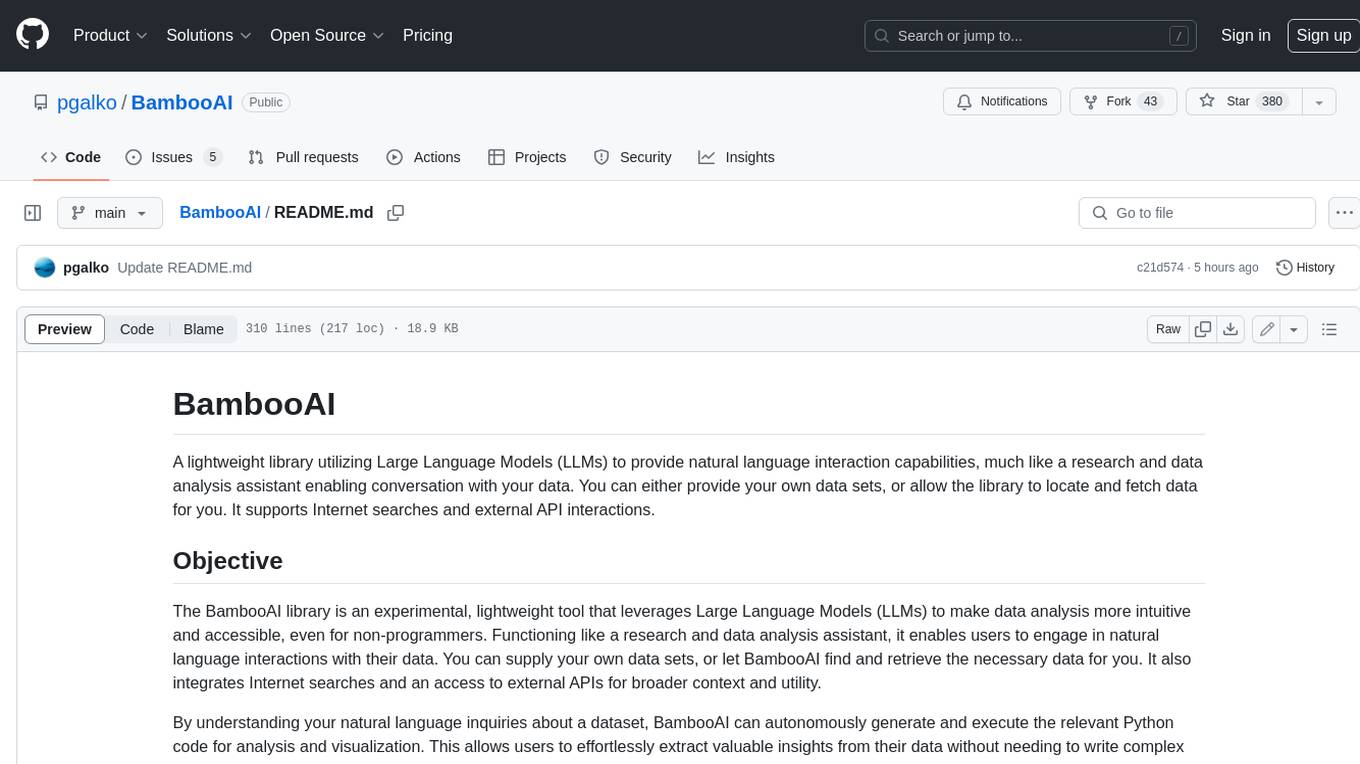Open the GitHub homepage logo

(32, 35)
